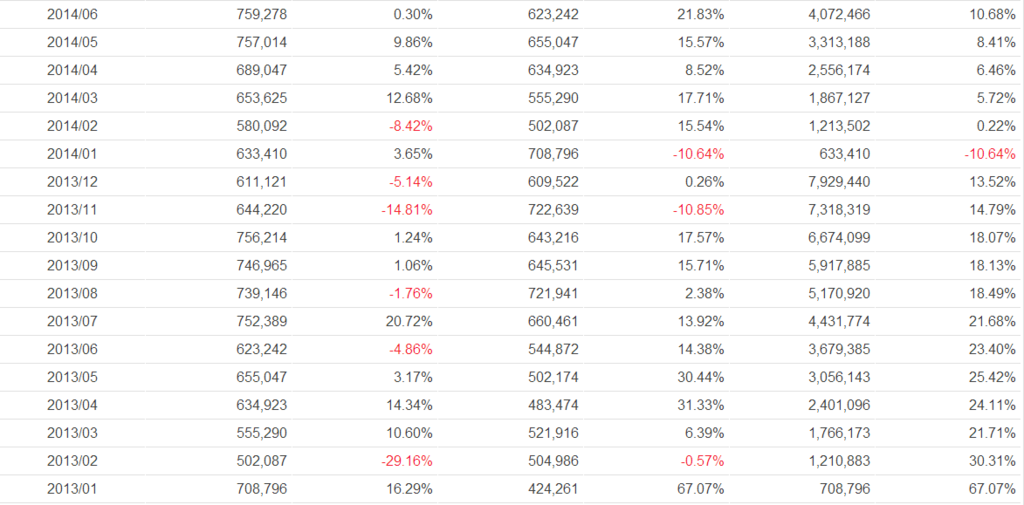
Task: Click the red -8.42% percentage
Action: tap(408, 126)
